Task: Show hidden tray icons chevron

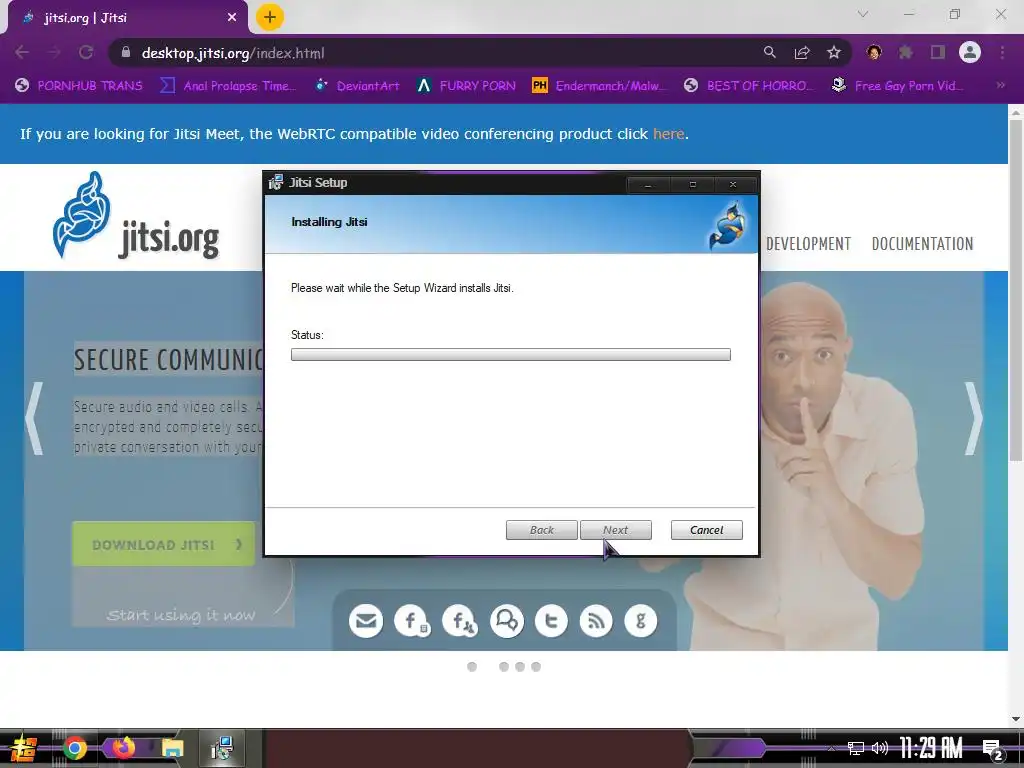Action: 831,748
